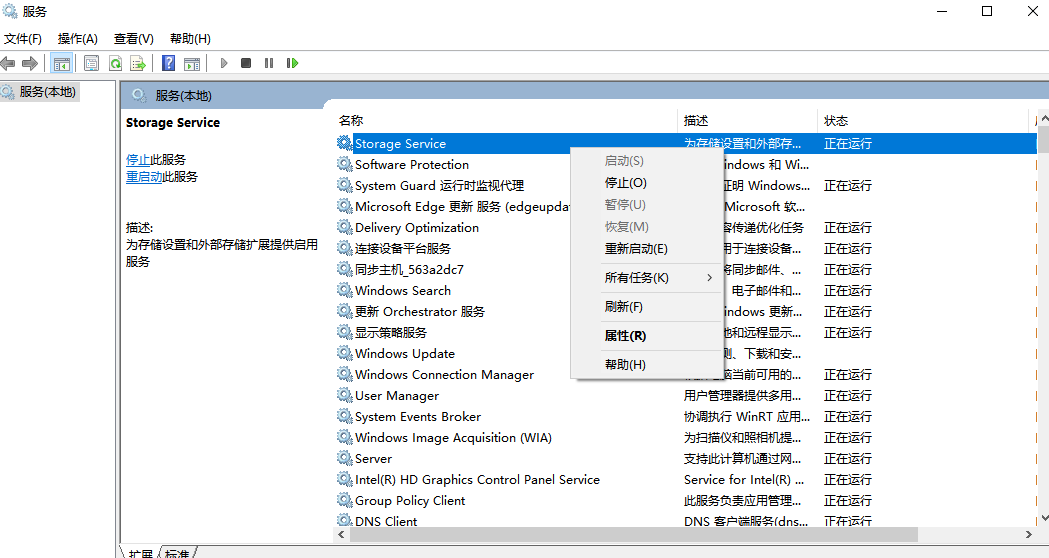1049x558 pixels.
Task: Click the Forward arrow toolbar icon
Action: (x=29, y=64)
